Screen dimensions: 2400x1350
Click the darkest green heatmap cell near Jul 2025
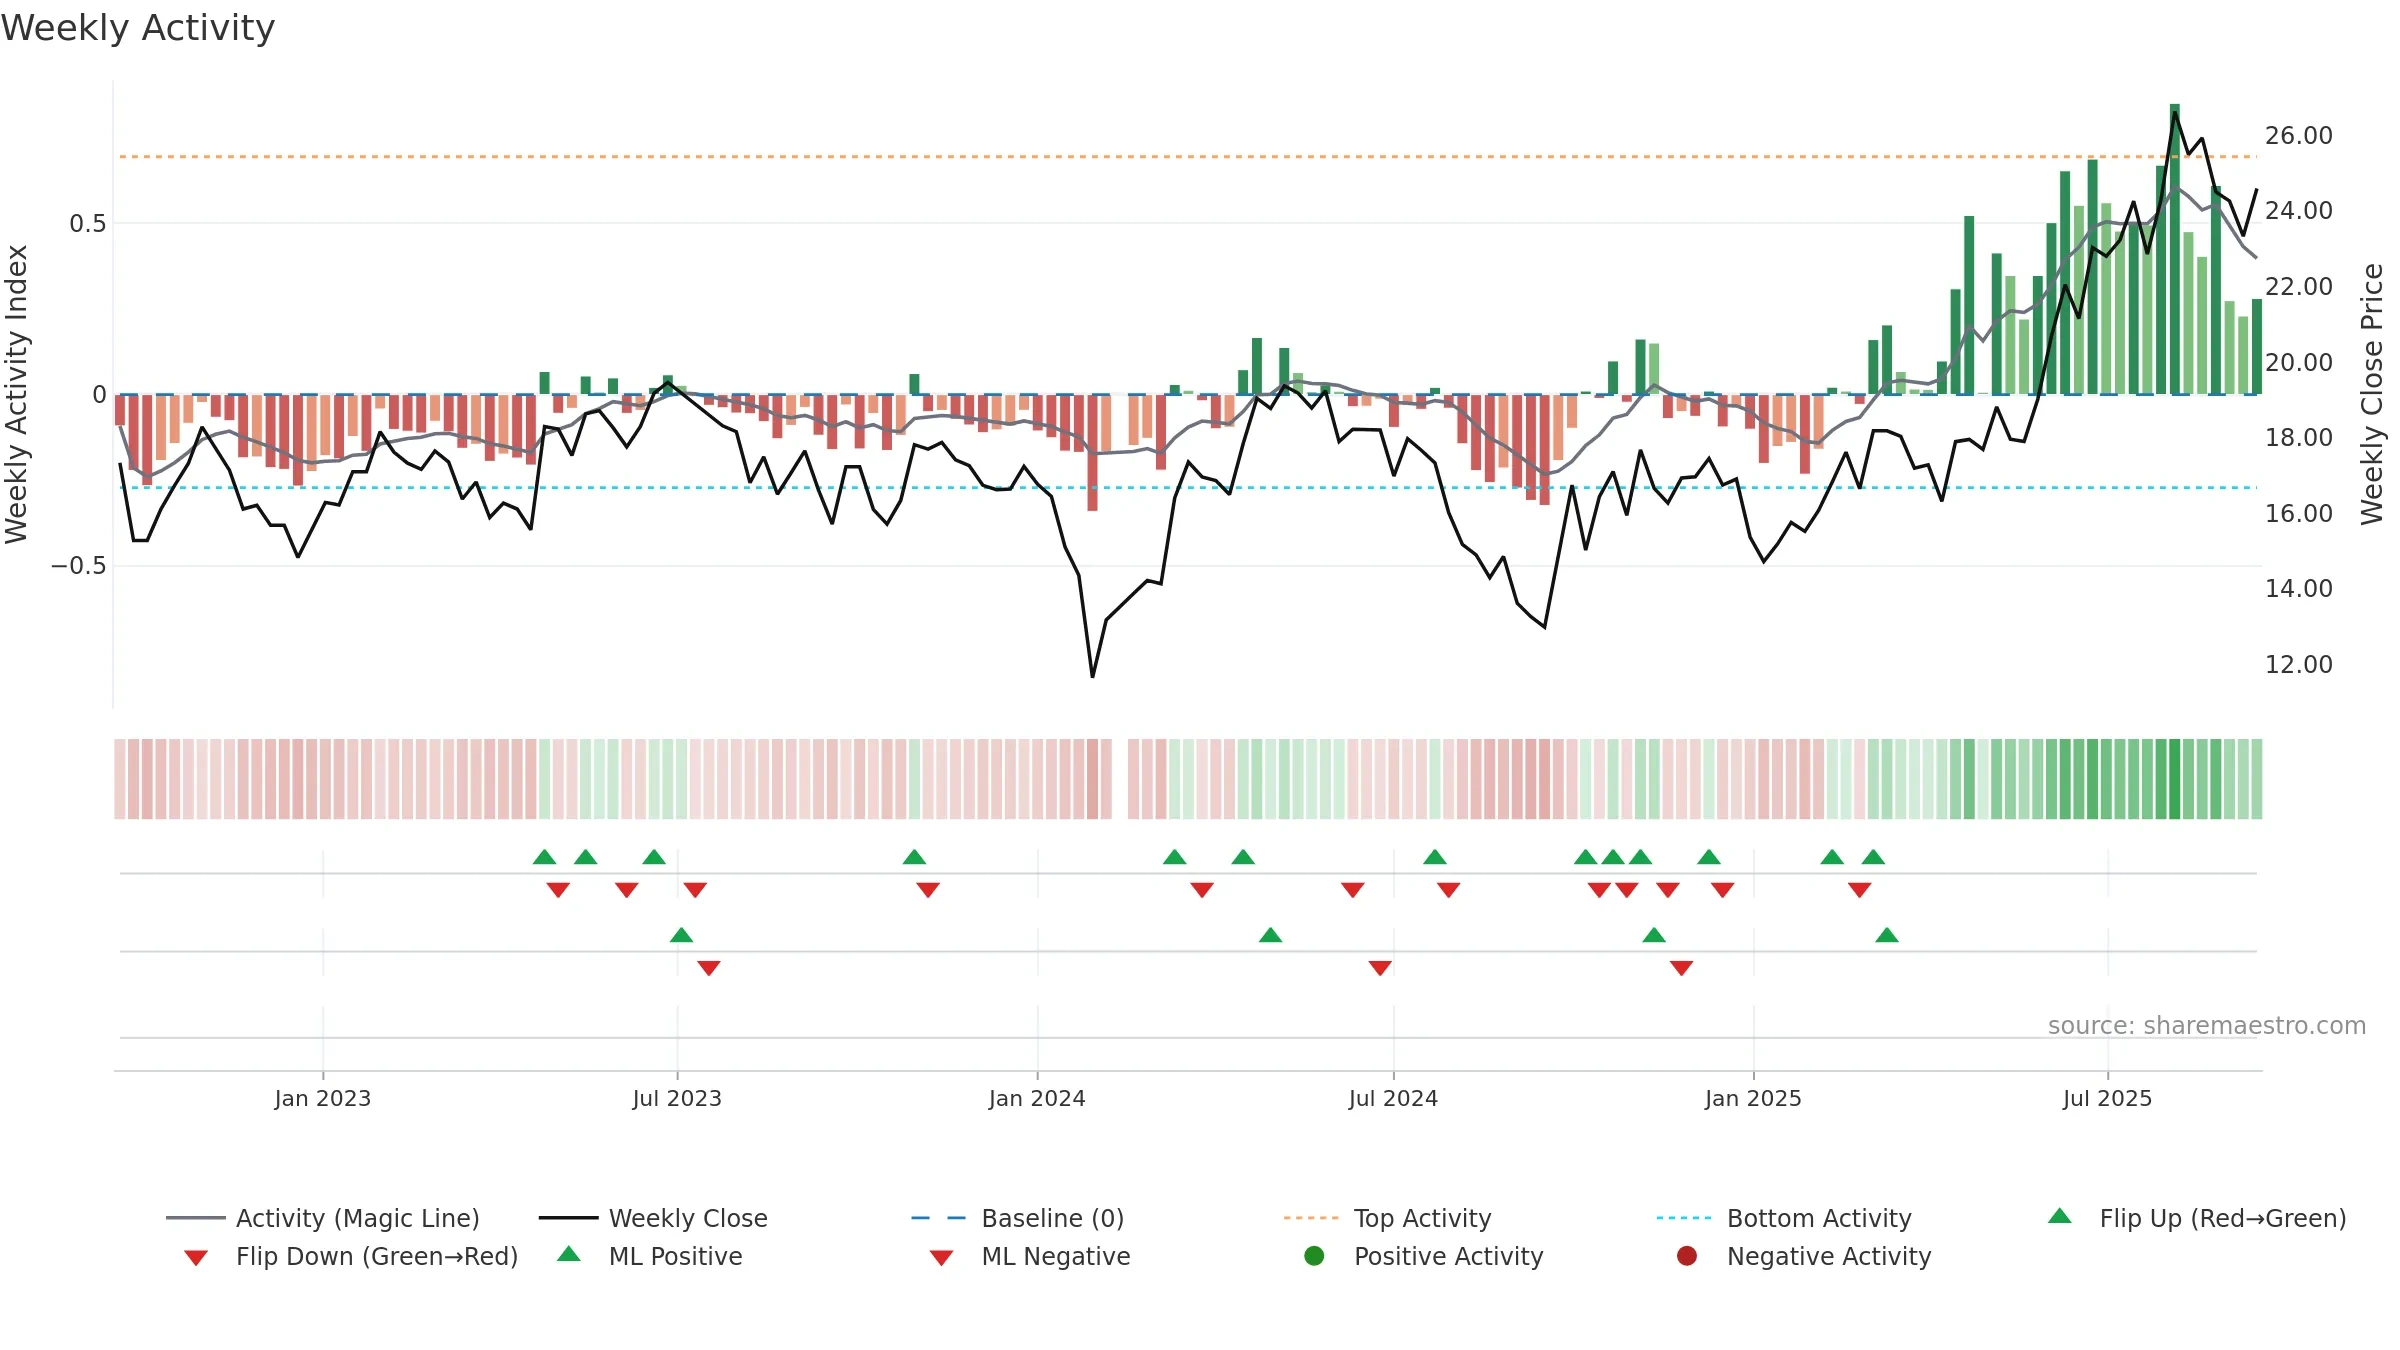(x=2175, y=779)
